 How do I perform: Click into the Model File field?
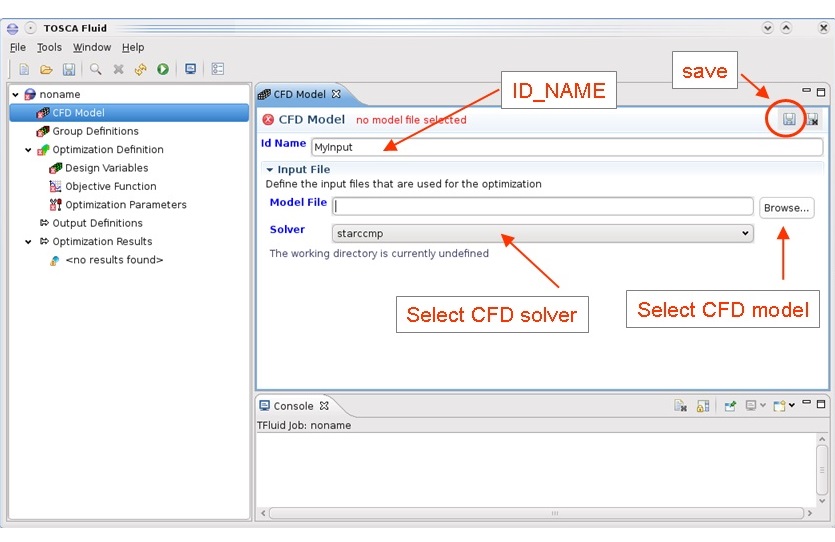click(543, 206)
